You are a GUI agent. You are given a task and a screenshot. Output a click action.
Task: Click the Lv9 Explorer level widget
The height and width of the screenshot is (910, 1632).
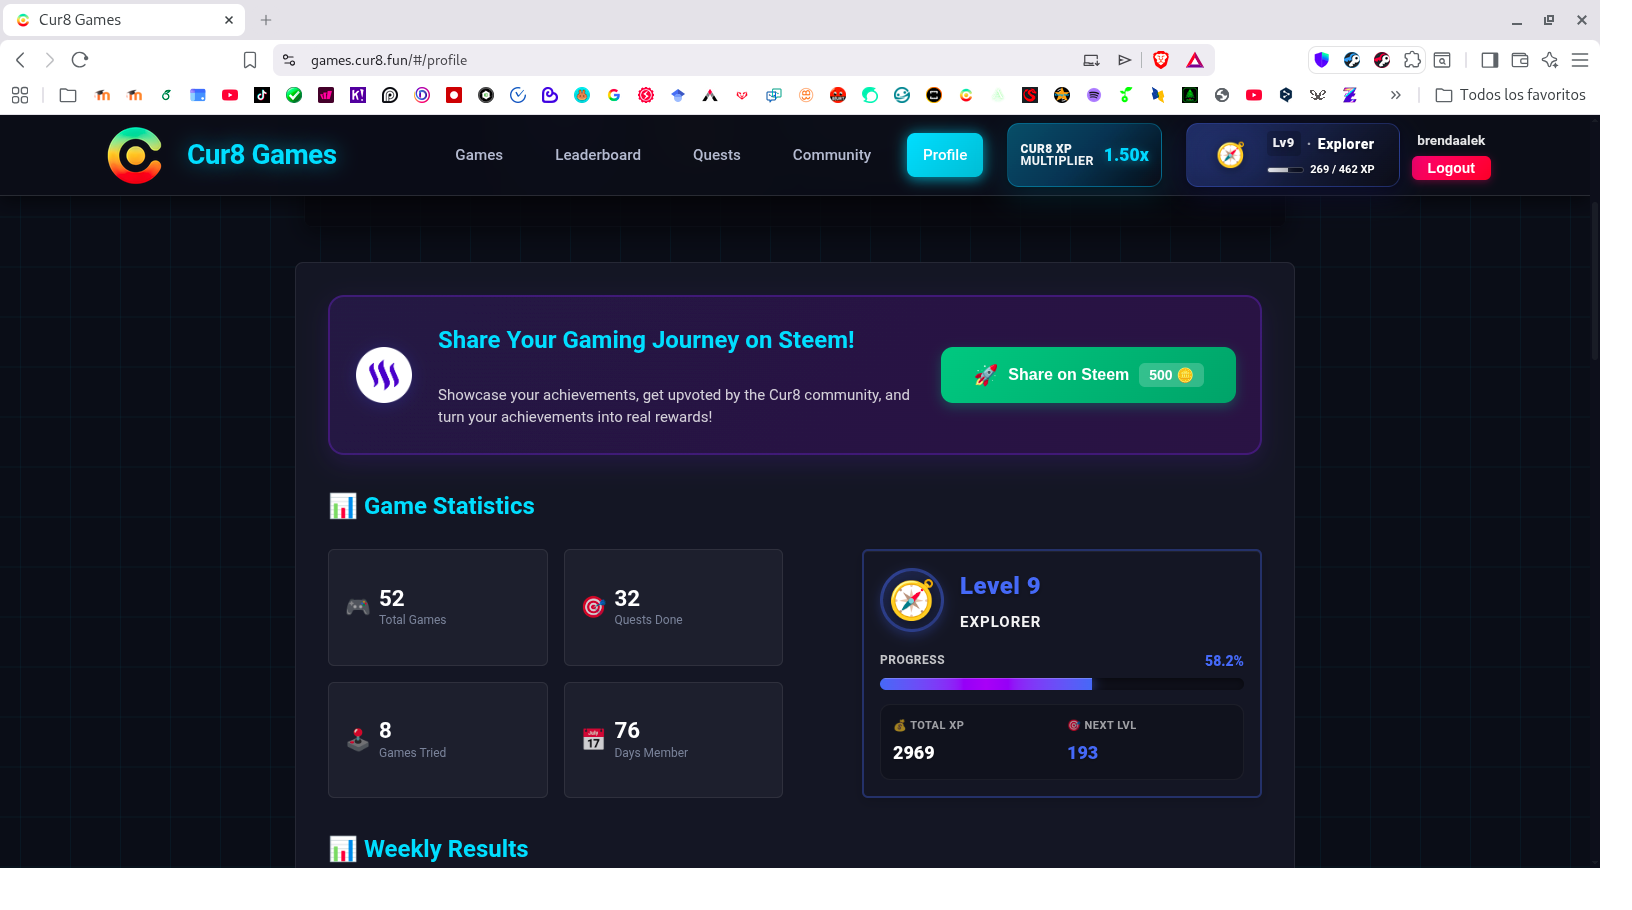(x=1292, y=155)
